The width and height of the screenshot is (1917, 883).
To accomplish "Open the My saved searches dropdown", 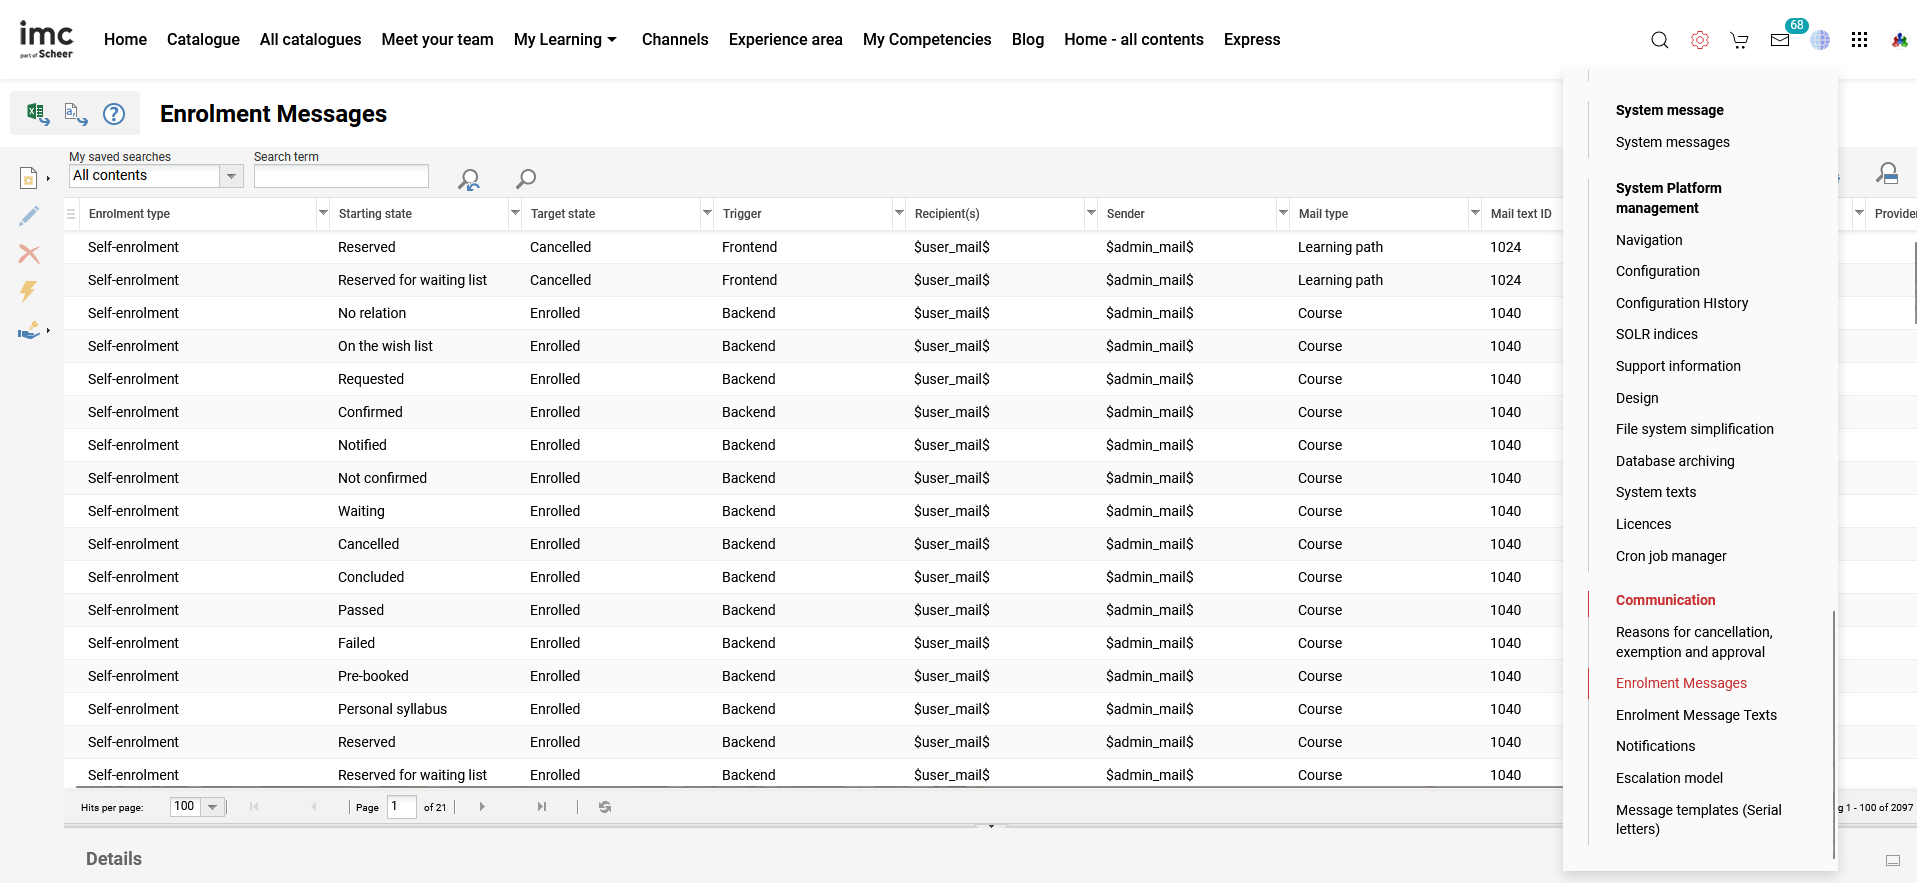I will 231,176.
